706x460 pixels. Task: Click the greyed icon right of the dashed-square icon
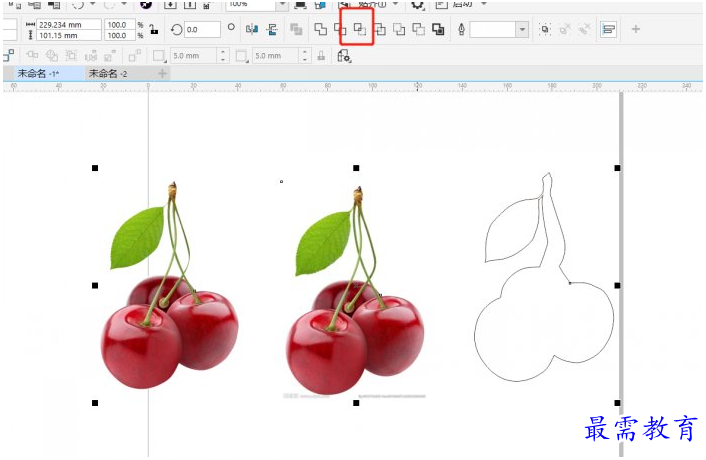tap(91, 55)
